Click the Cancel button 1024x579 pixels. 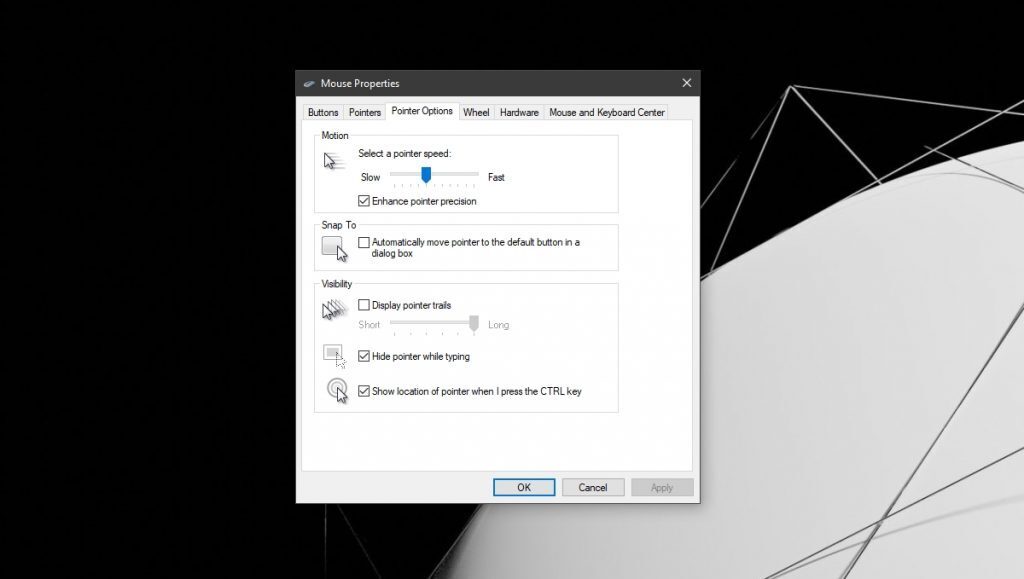(593, 487)
